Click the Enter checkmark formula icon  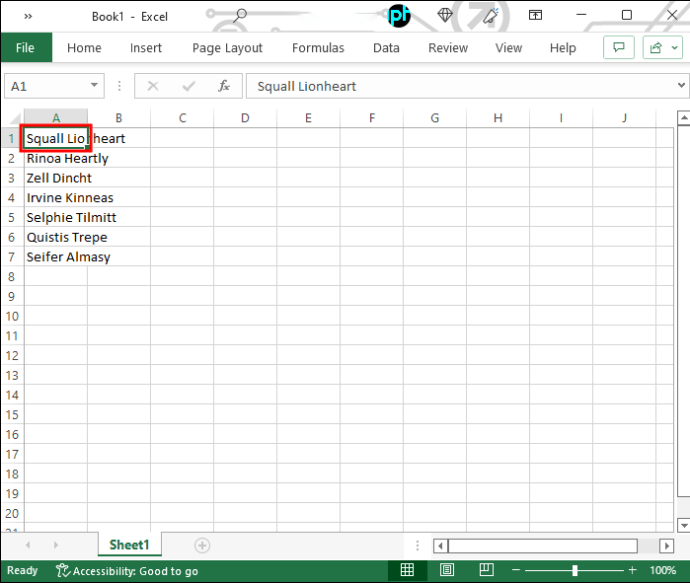[188, 86]
